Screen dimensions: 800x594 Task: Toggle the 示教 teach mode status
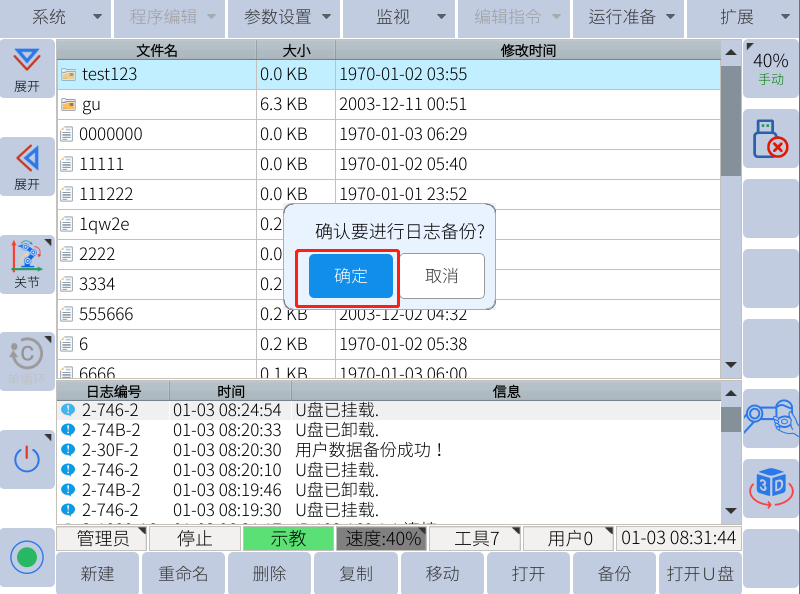tap(288, 539)
